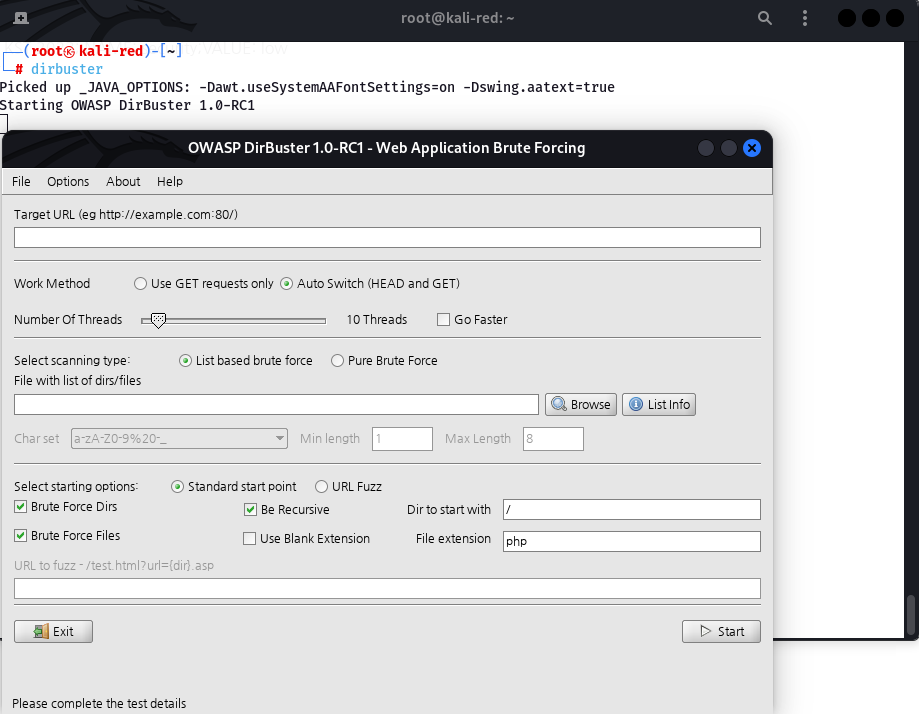
Task: Click the Browse button
Action: point(581,404)
